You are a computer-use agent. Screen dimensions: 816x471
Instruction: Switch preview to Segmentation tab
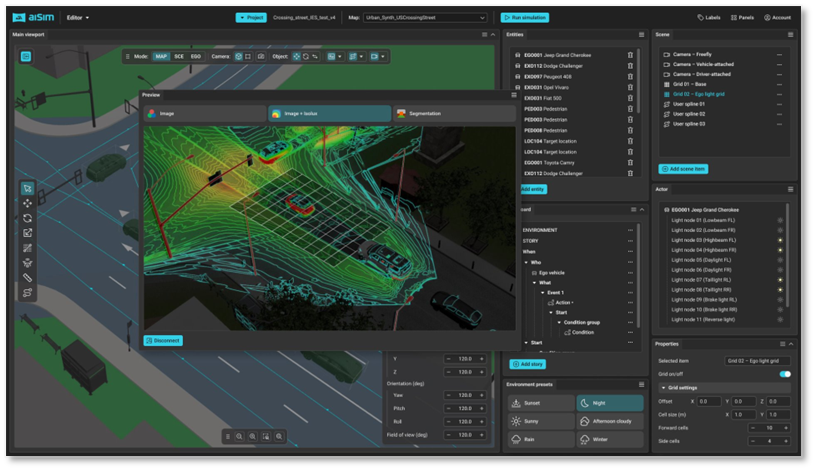click(454, 113)
